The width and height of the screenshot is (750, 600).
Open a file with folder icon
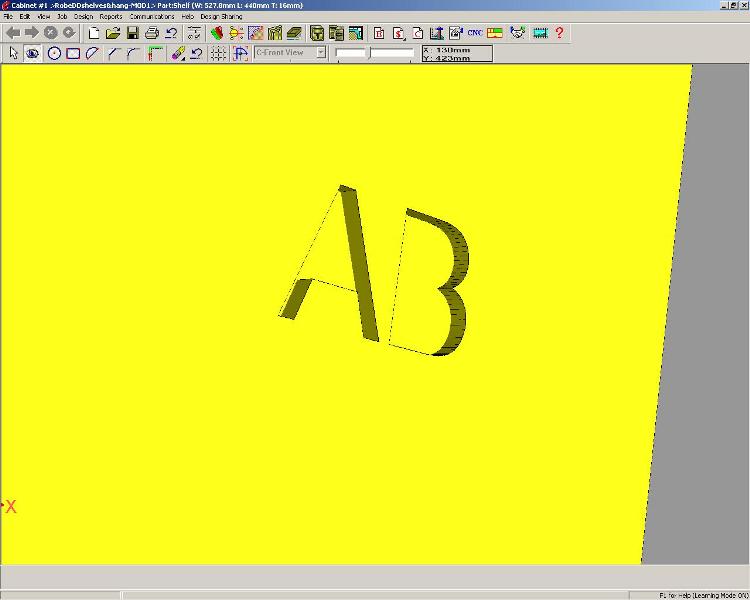pyautogui.click(x=113, y=33)
